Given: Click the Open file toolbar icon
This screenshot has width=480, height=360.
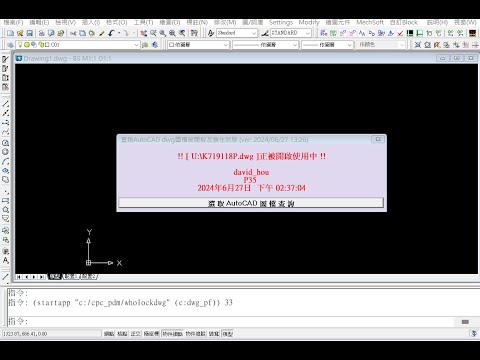Looking at the screenshot, I should pyautogui.click(x=20, y=33).
